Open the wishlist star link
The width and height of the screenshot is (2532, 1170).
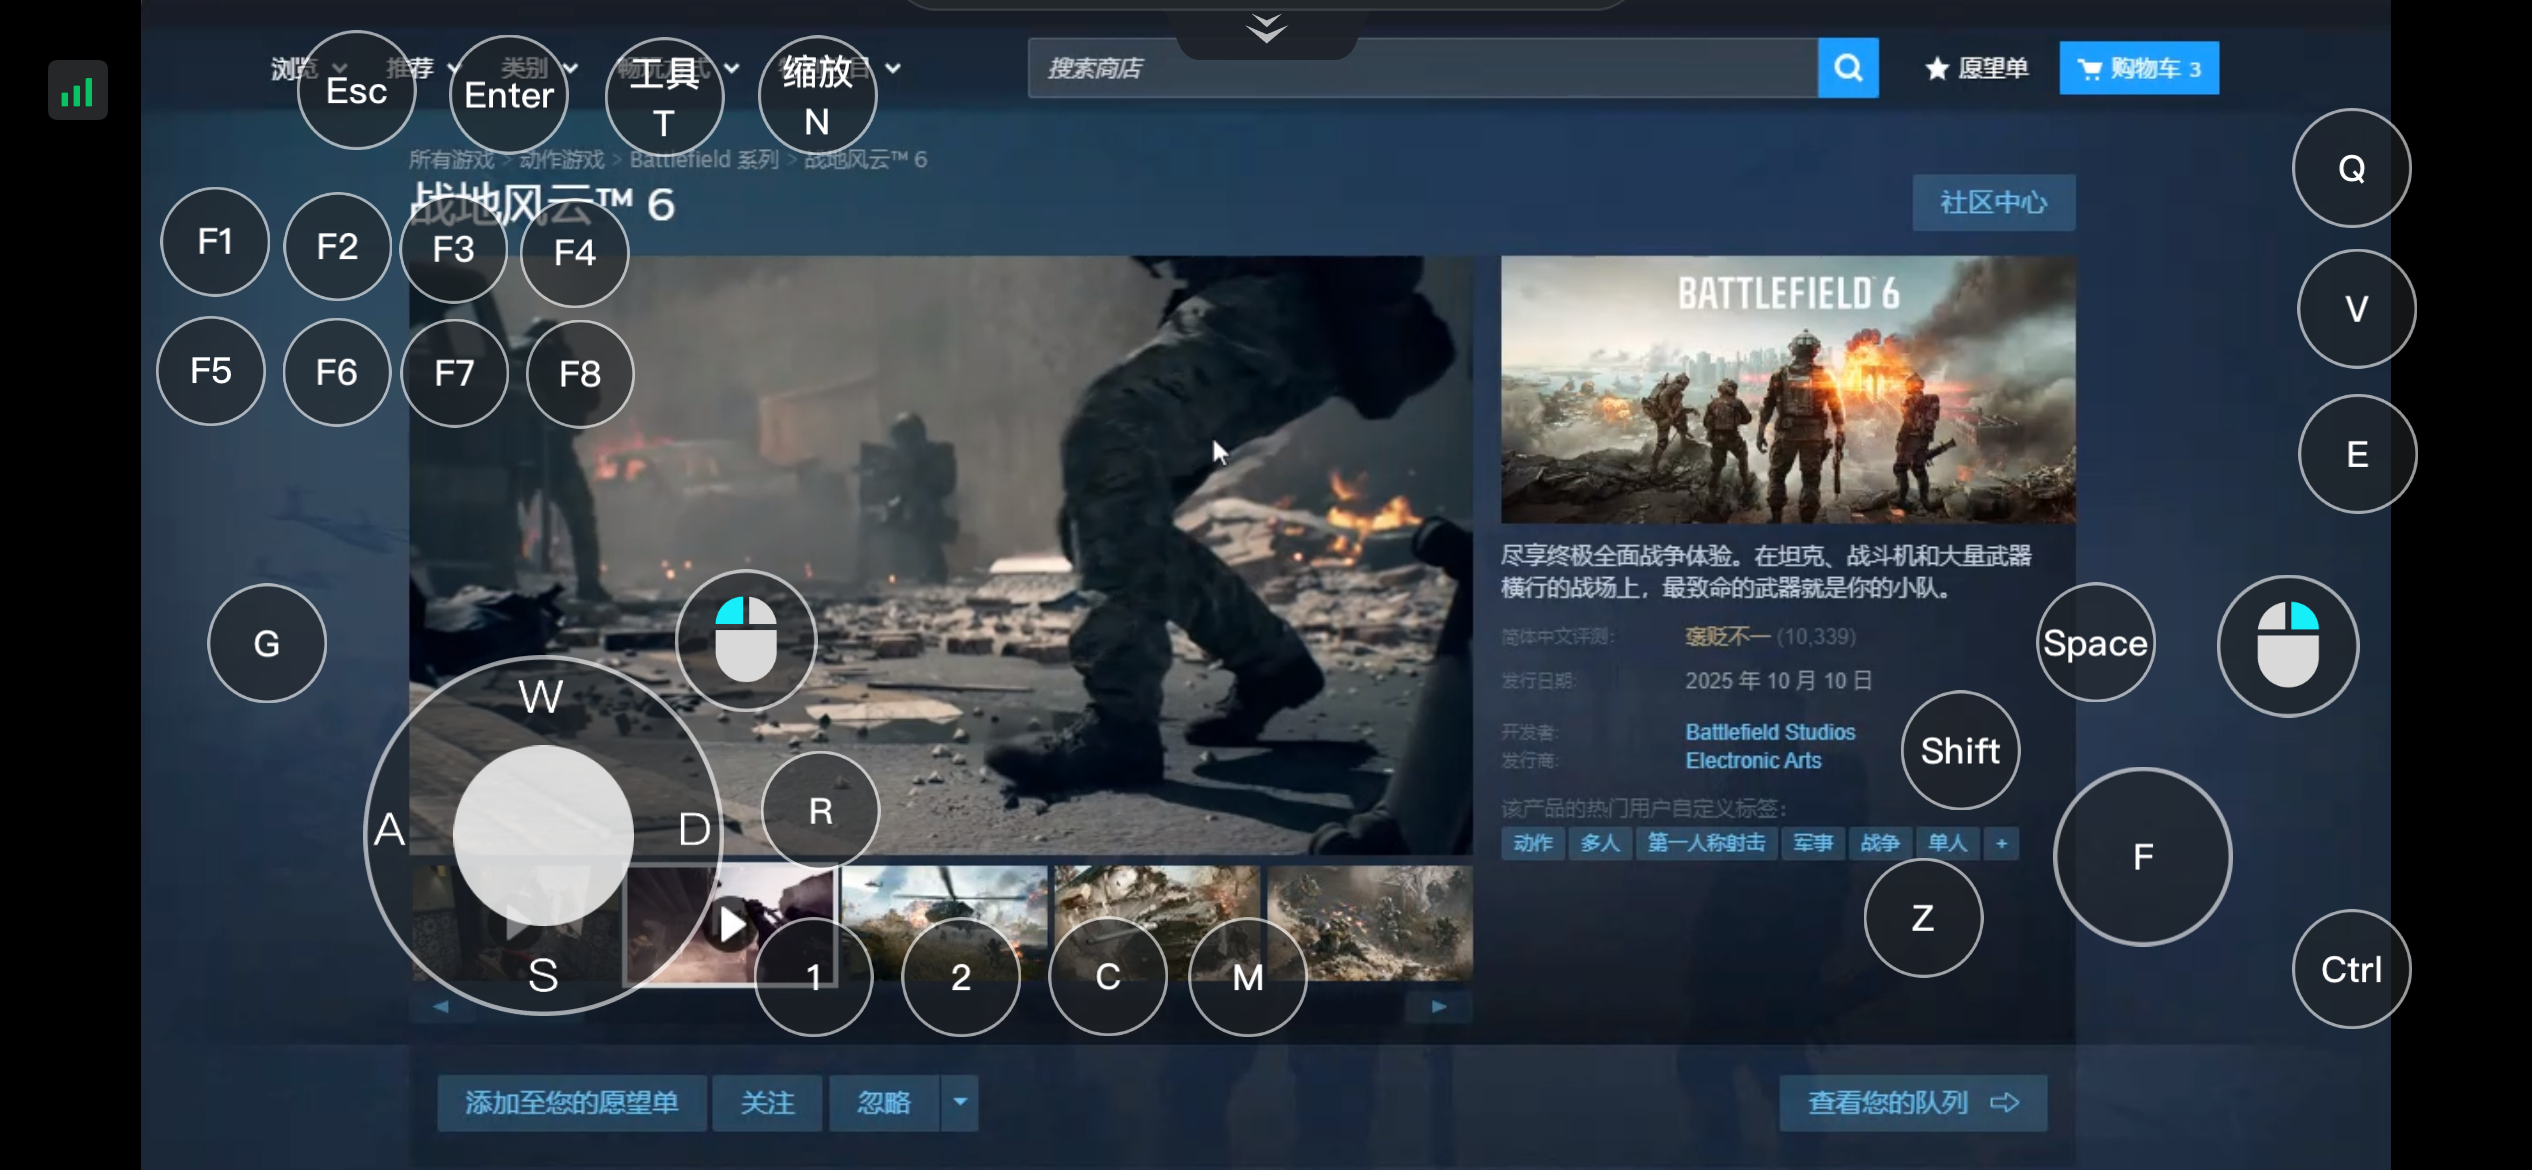(1976, 68)
